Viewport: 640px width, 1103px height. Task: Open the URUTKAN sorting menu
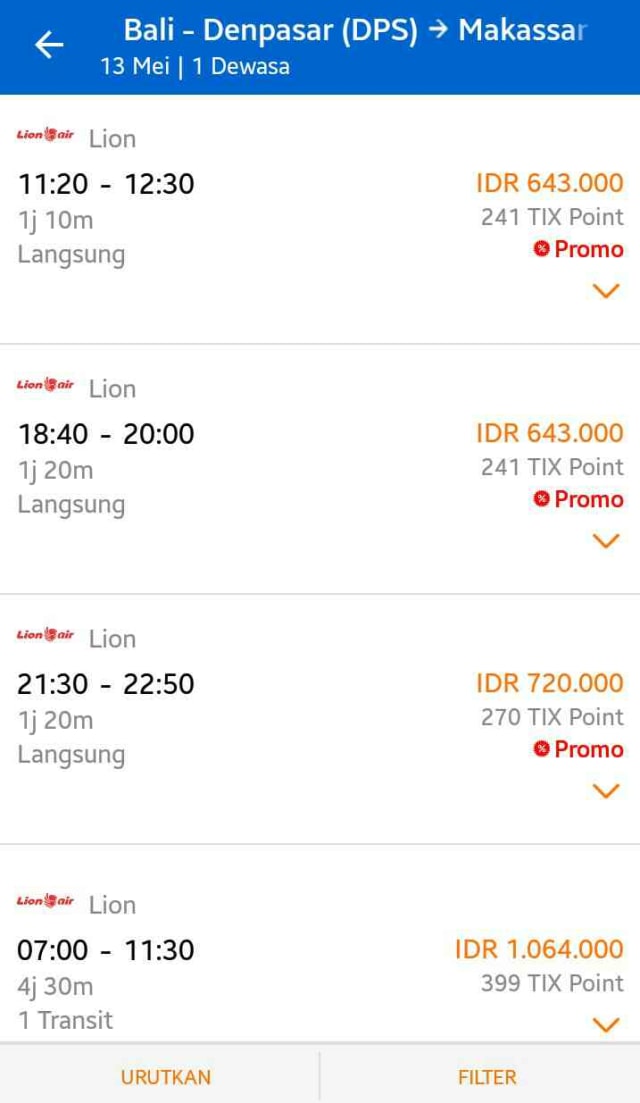coord(166,1077)
